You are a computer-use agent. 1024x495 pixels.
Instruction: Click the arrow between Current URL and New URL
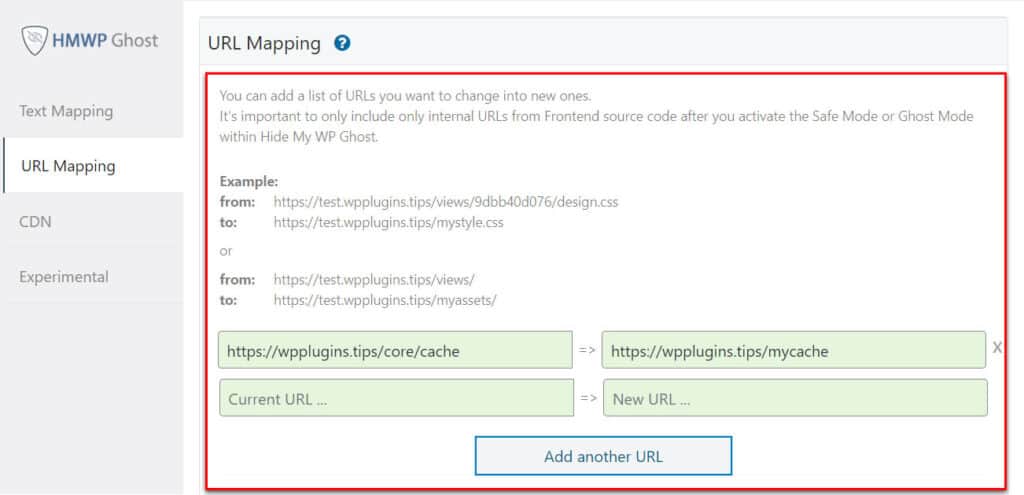coord(588,398)
